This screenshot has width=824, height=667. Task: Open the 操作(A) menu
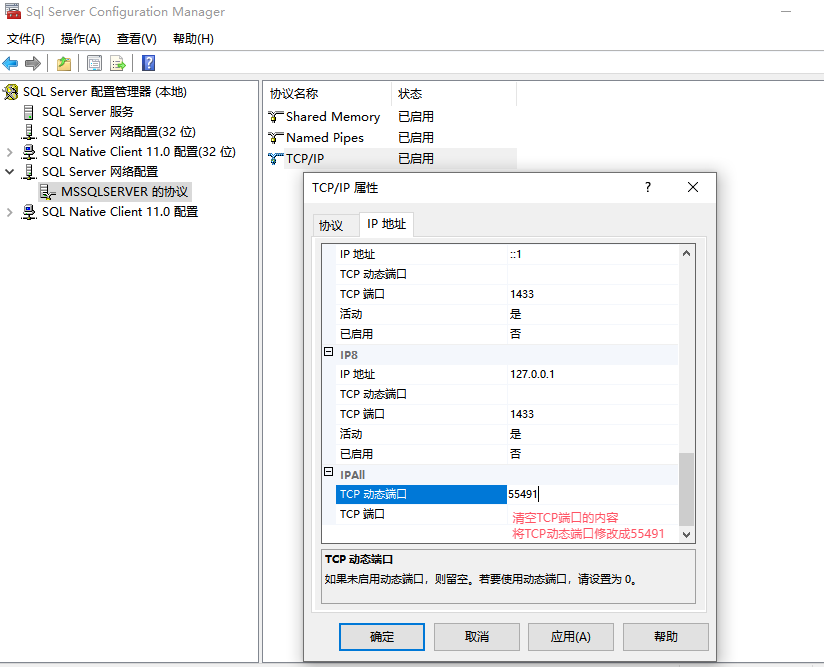pos(80,39)
